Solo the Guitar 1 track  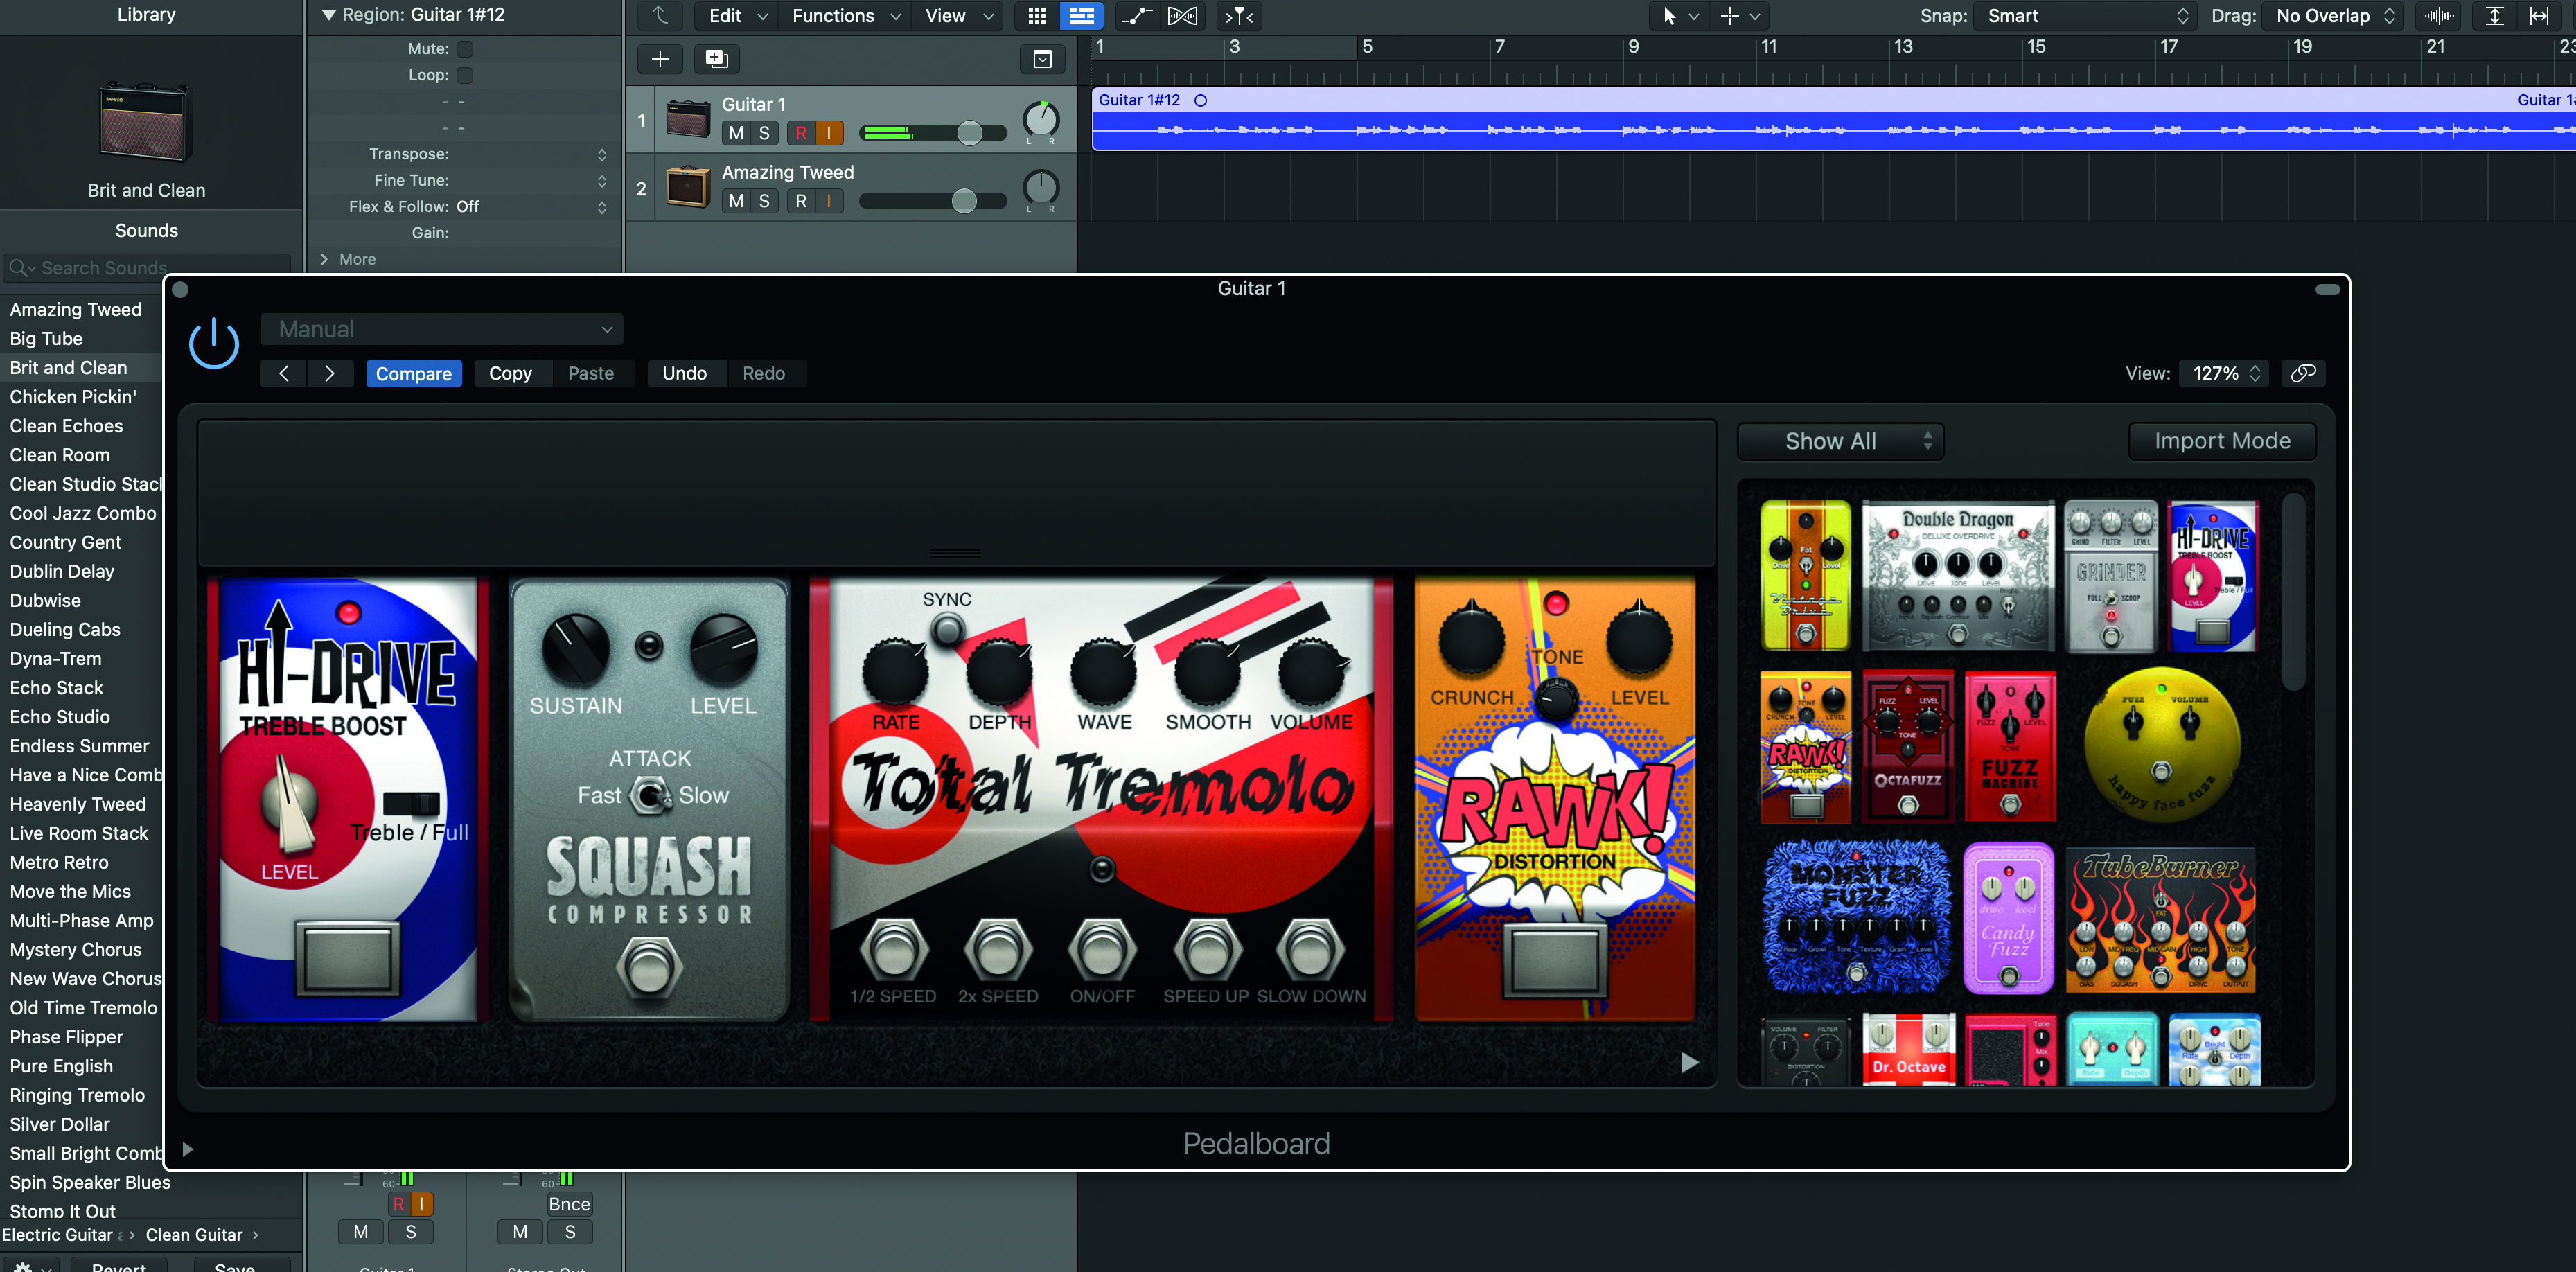[x=764, y=133]
